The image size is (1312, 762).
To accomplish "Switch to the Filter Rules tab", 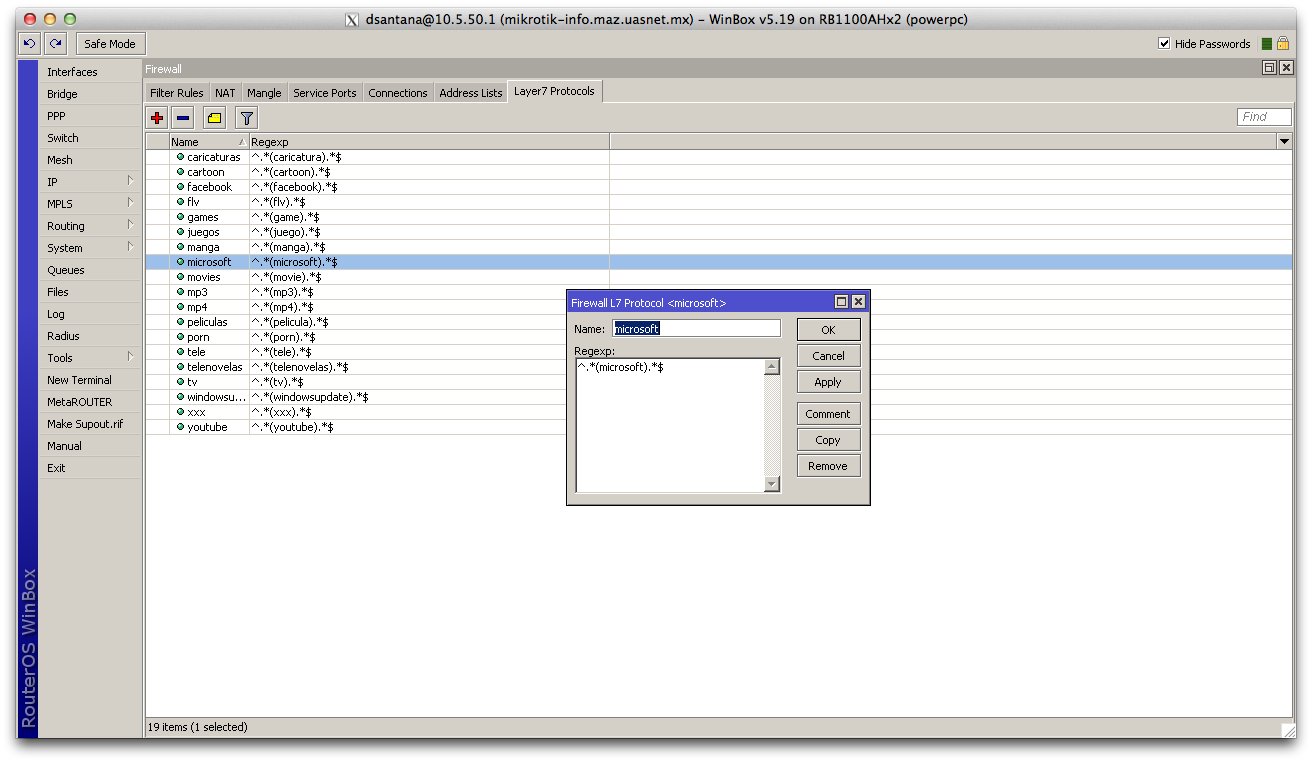I will pos(176,93).
